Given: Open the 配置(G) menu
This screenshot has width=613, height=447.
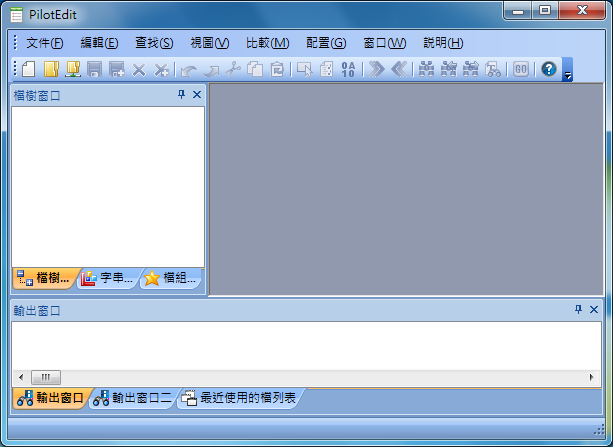Looking at the screenshot, I should 326,43.
